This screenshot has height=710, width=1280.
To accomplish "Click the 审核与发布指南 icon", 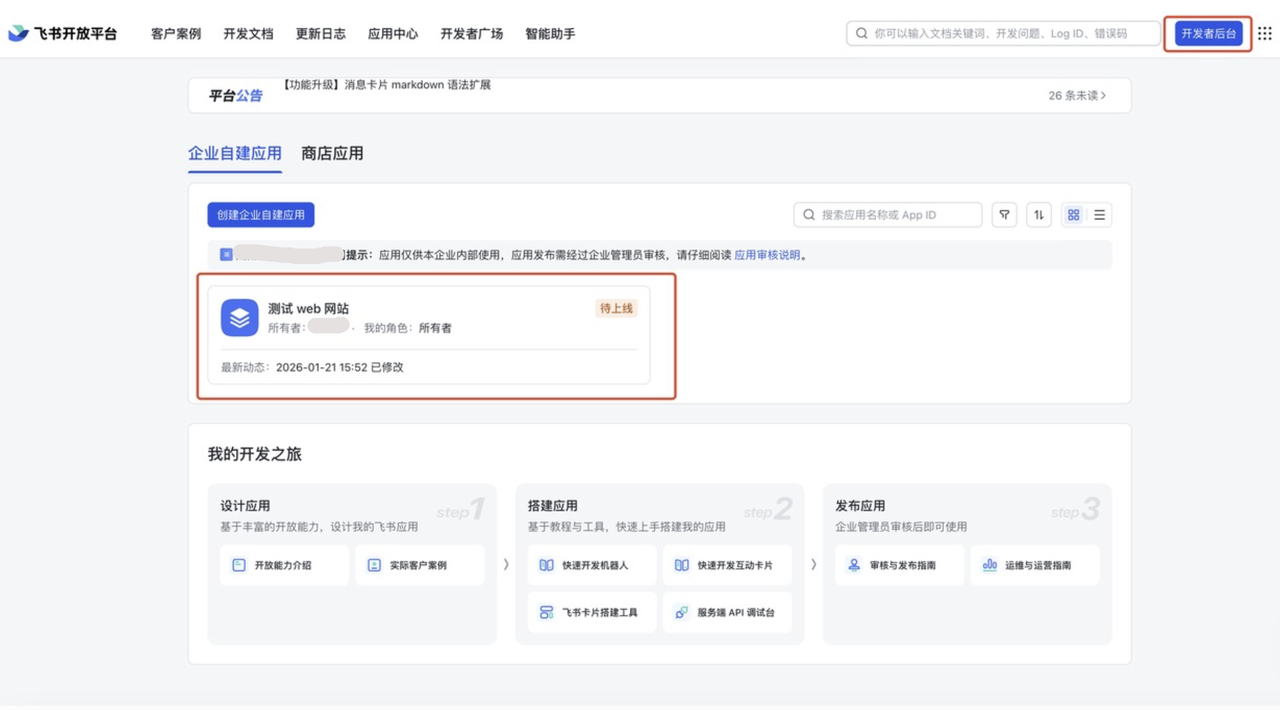I will click(854, 565).
